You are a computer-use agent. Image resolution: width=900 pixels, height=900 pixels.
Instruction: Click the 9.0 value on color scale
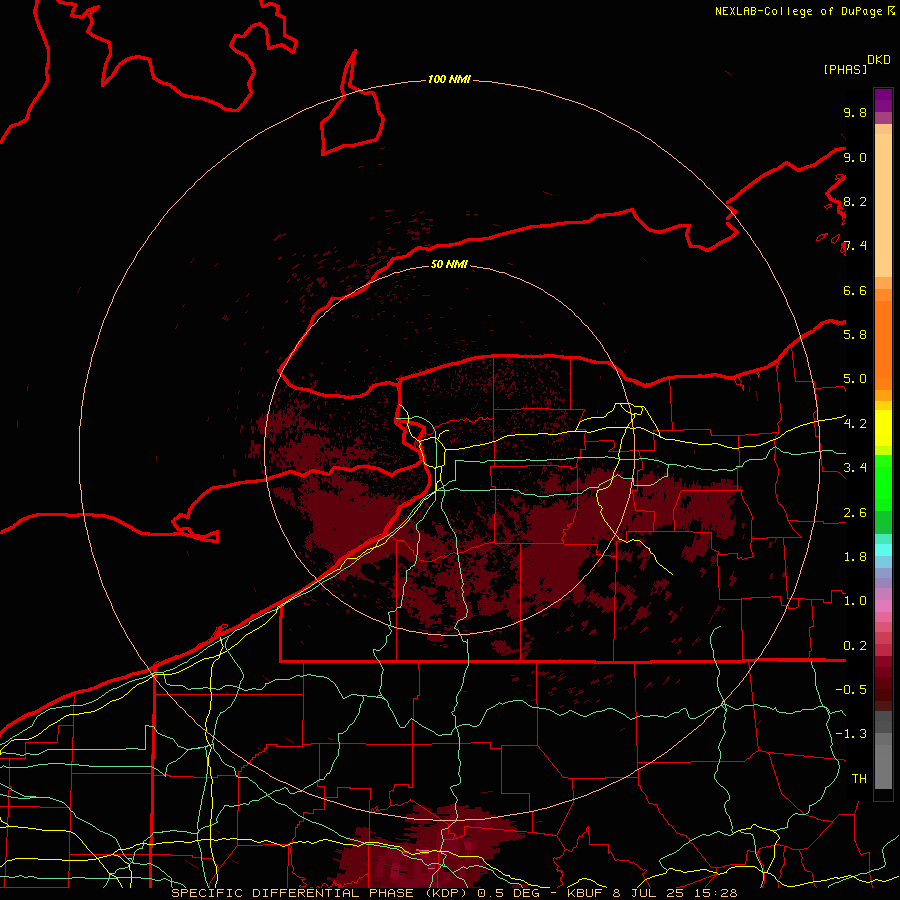[855, 157]
